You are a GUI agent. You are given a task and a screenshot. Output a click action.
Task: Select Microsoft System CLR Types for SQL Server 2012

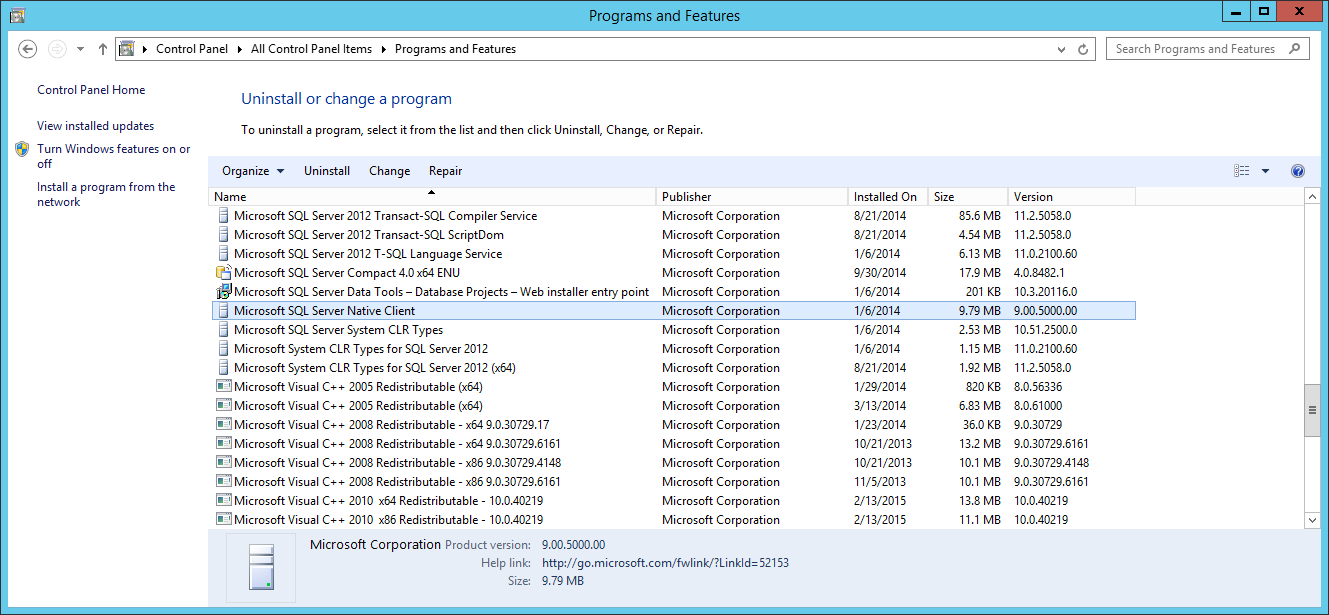click(675, 349)
